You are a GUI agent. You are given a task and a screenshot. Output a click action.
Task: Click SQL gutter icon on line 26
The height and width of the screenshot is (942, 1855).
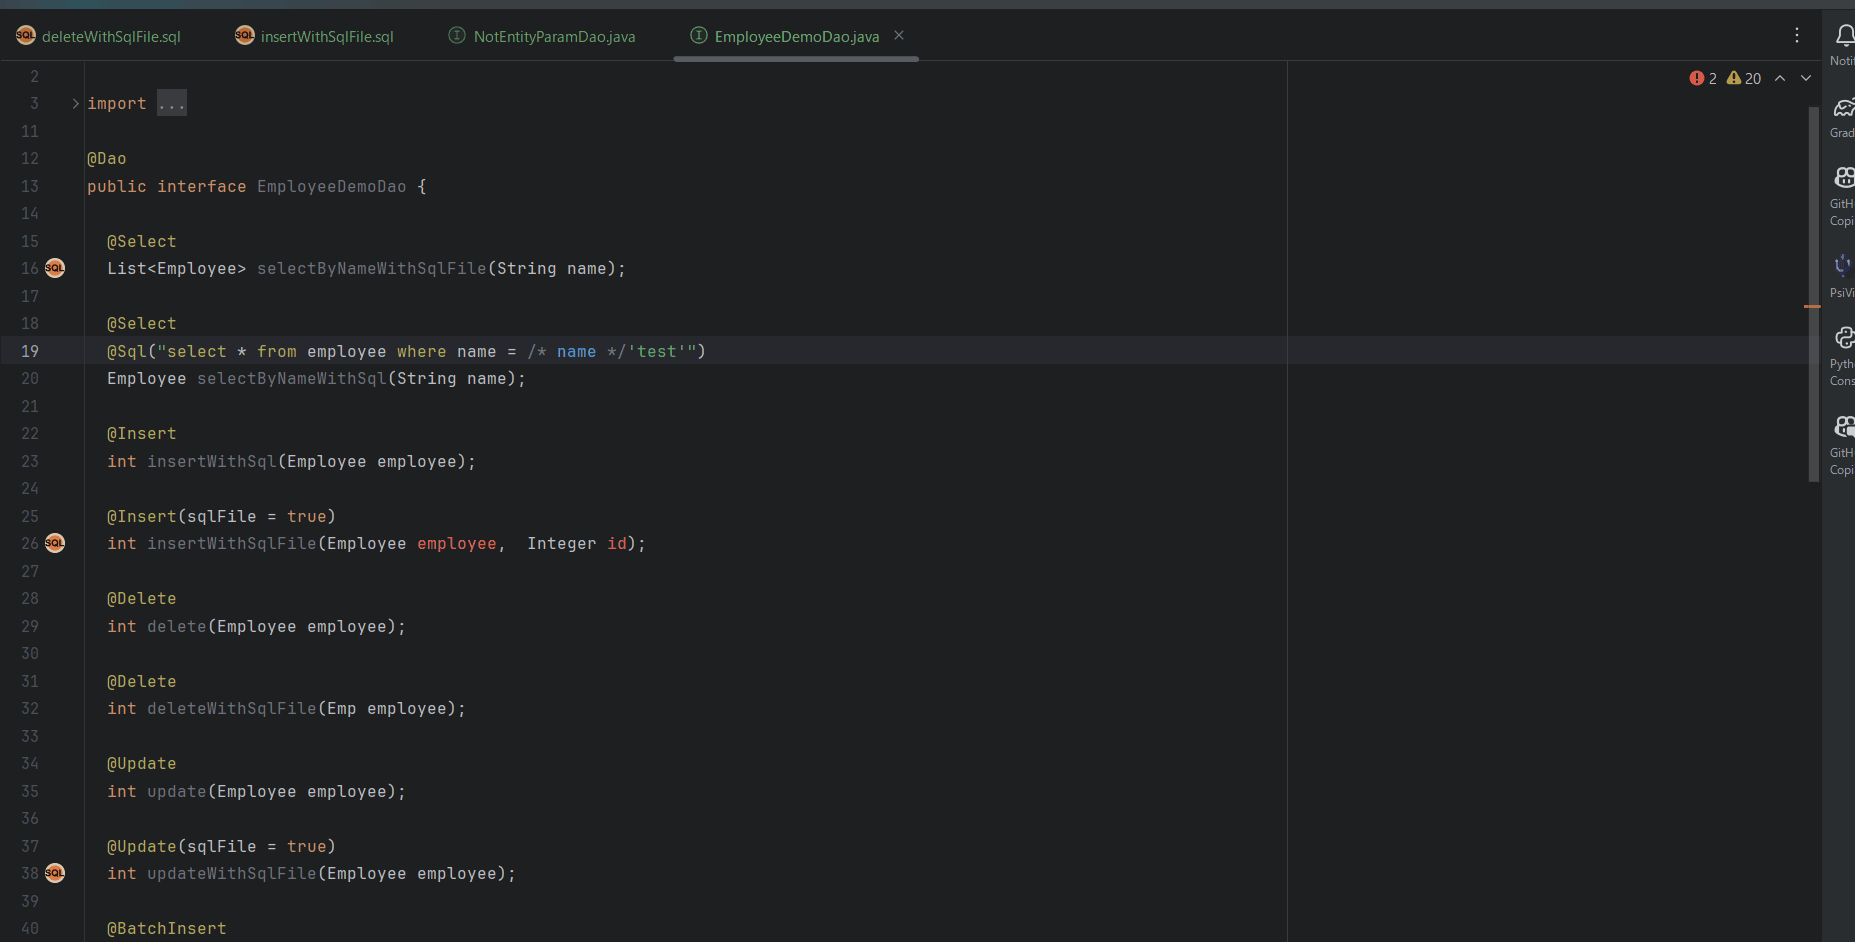point(55,543)
